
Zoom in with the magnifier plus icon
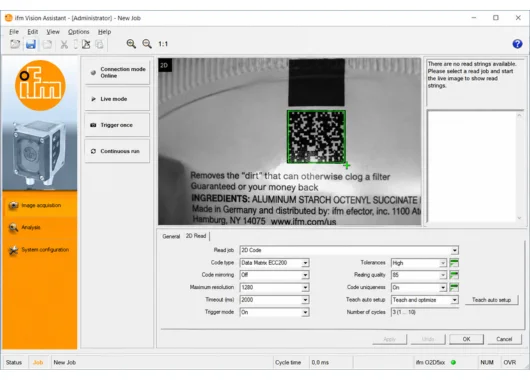(131, 44)
